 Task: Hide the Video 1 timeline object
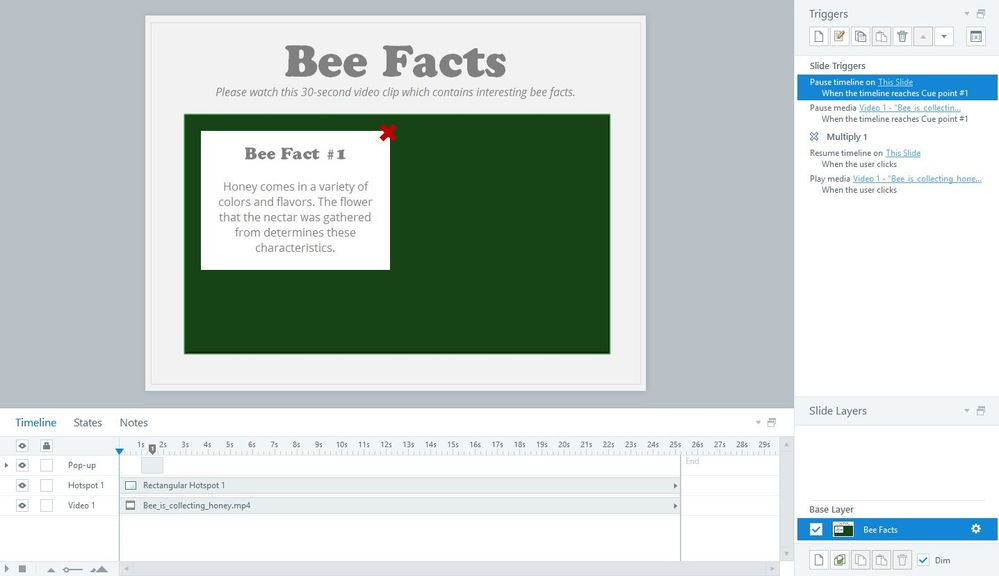[22, 506]
